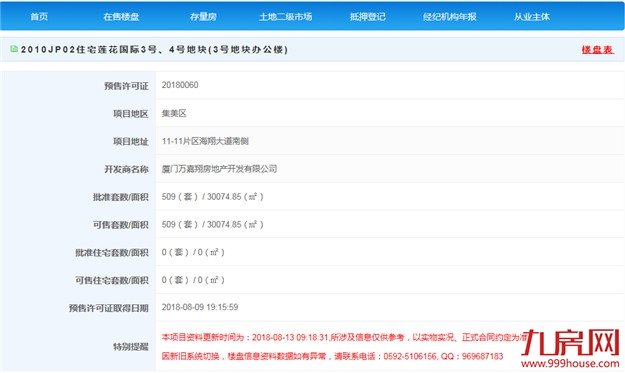Screen dimensions: 625x373
Task: Select the 开发商名称 label
Action: tap(126, 169)
